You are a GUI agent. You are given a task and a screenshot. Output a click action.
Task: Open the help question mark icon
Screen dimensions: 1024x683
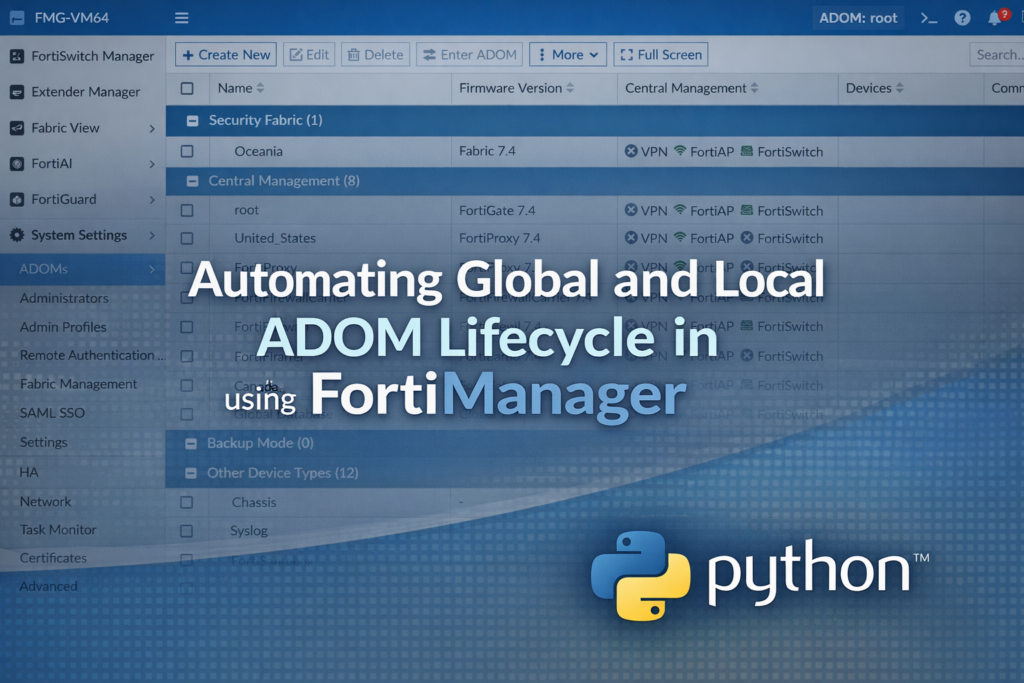(x=962, y=18)
